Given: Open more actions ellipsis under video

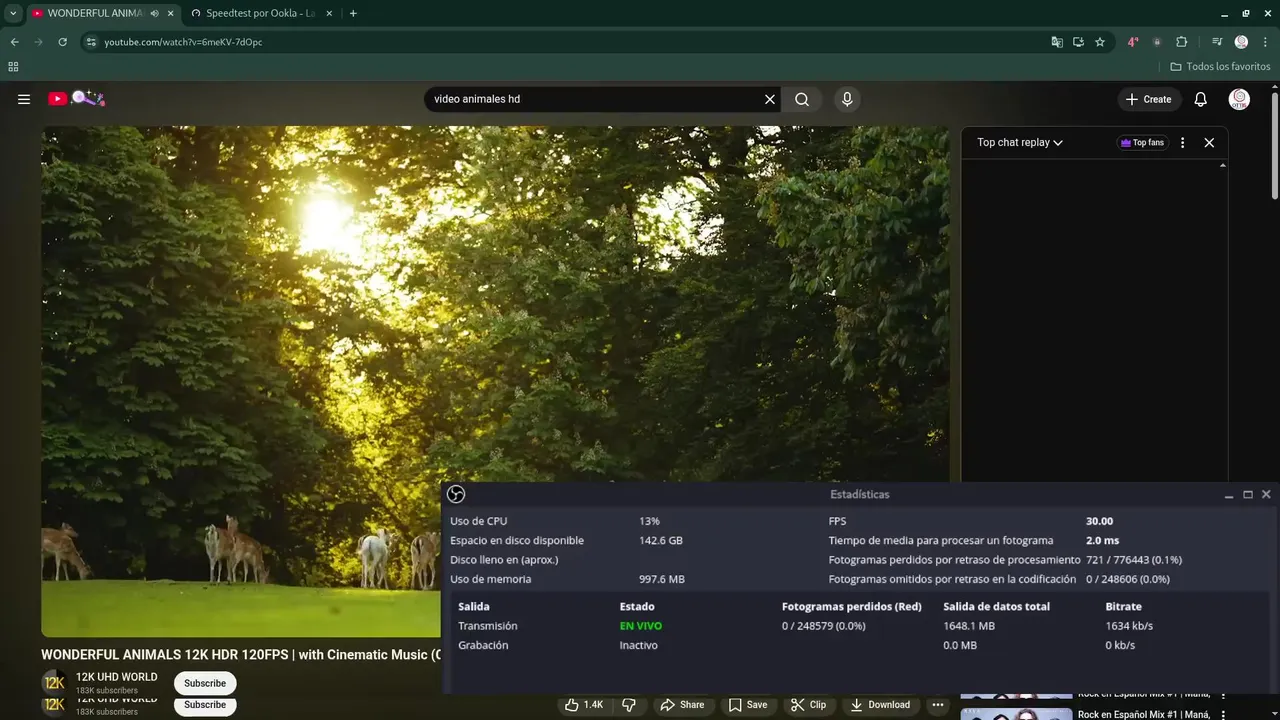Looking at the screenshot, I should pos(937,705).
